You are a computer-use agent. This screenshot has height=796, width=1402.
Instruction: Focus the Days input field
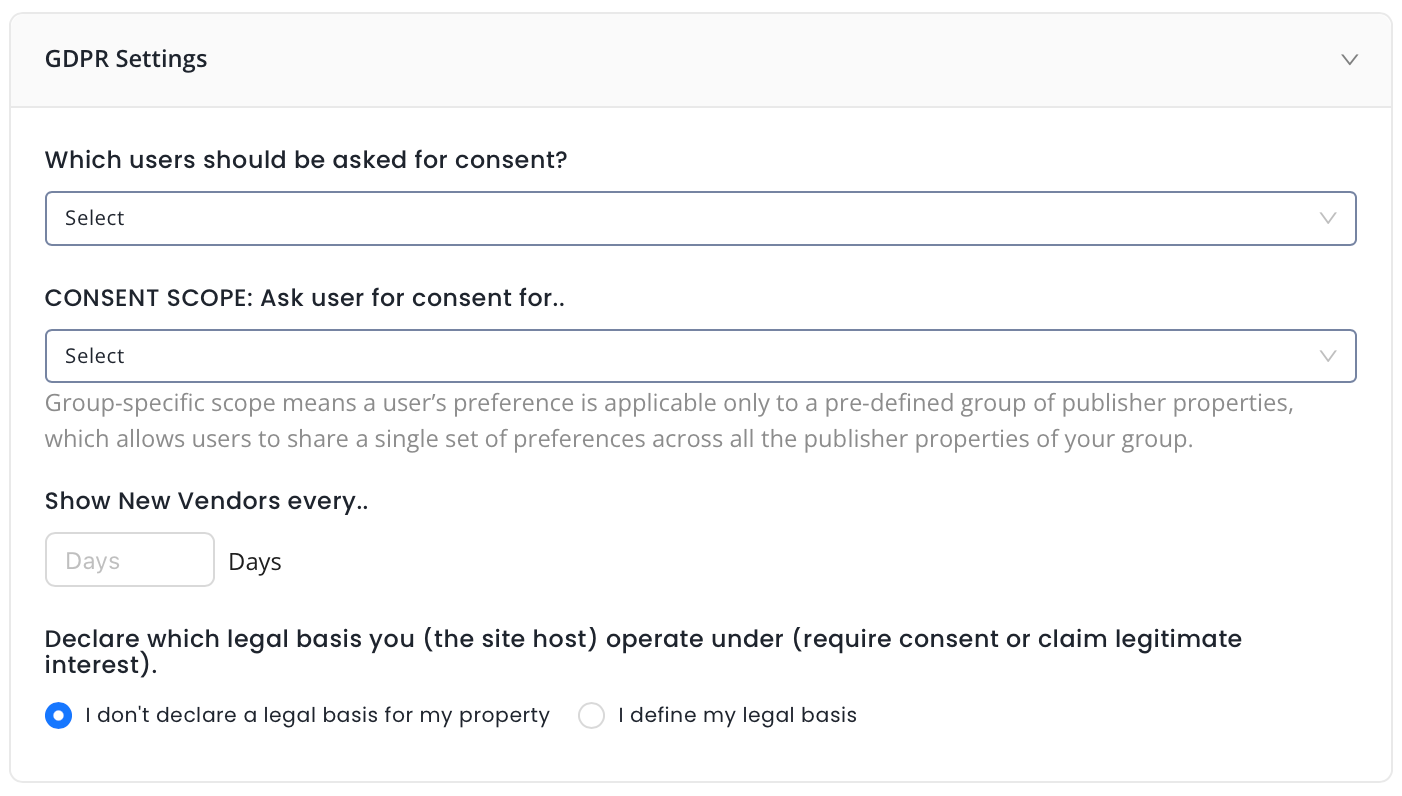(x=130, y=560)
